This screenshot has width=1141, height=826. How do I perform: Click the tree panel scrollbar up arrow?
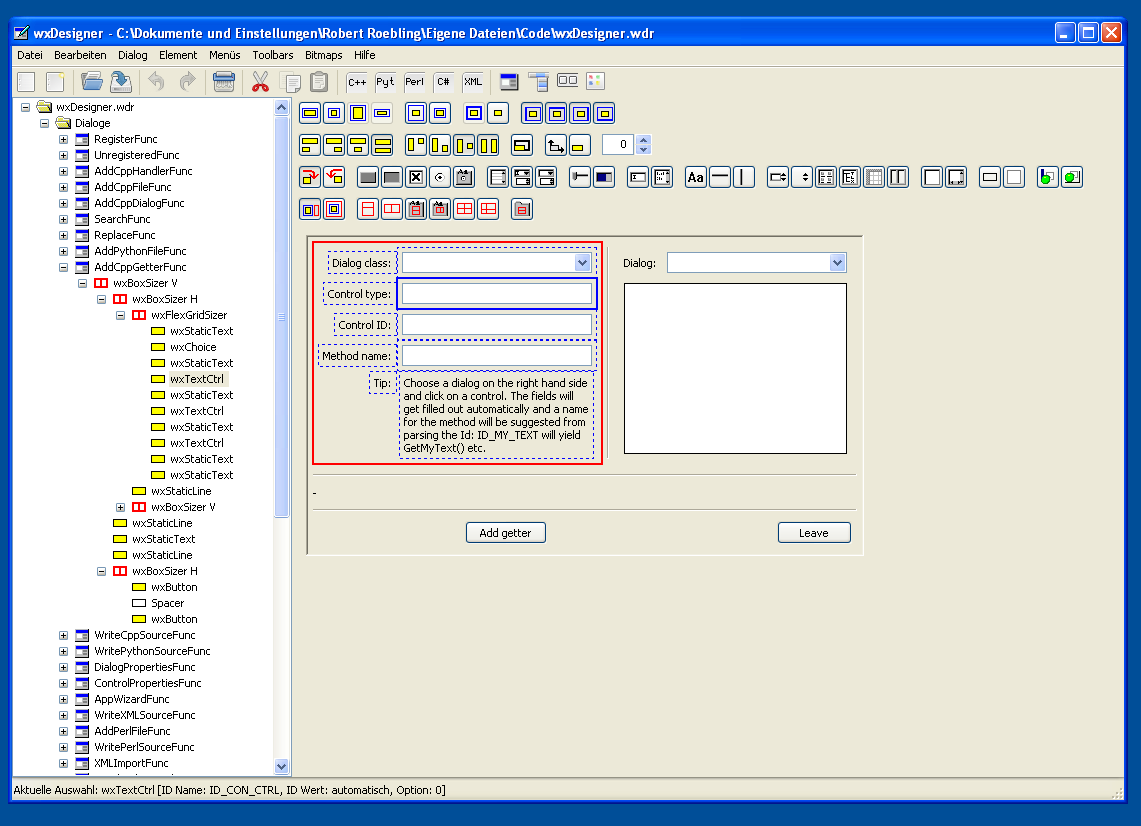coord(282,108)
